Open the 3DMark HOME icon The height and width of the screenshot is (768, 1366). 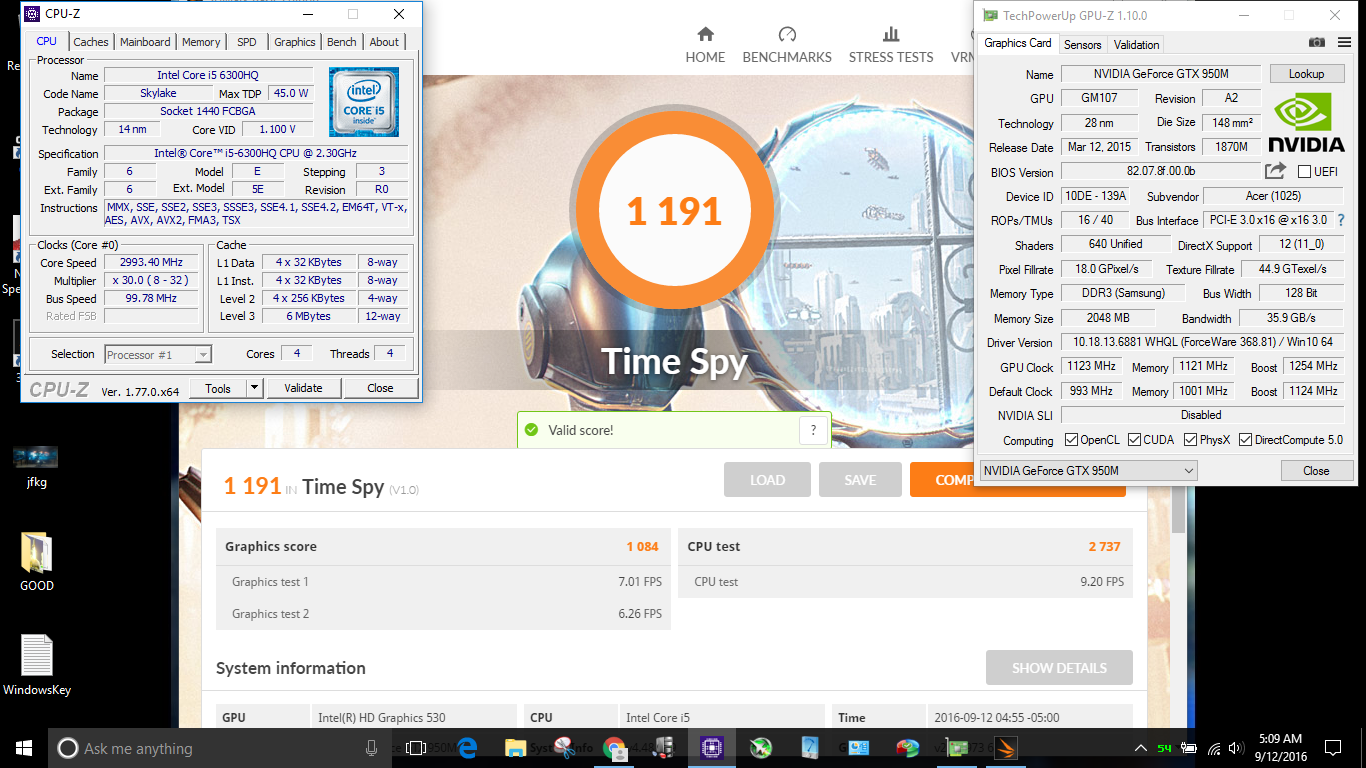pos(705,34)
